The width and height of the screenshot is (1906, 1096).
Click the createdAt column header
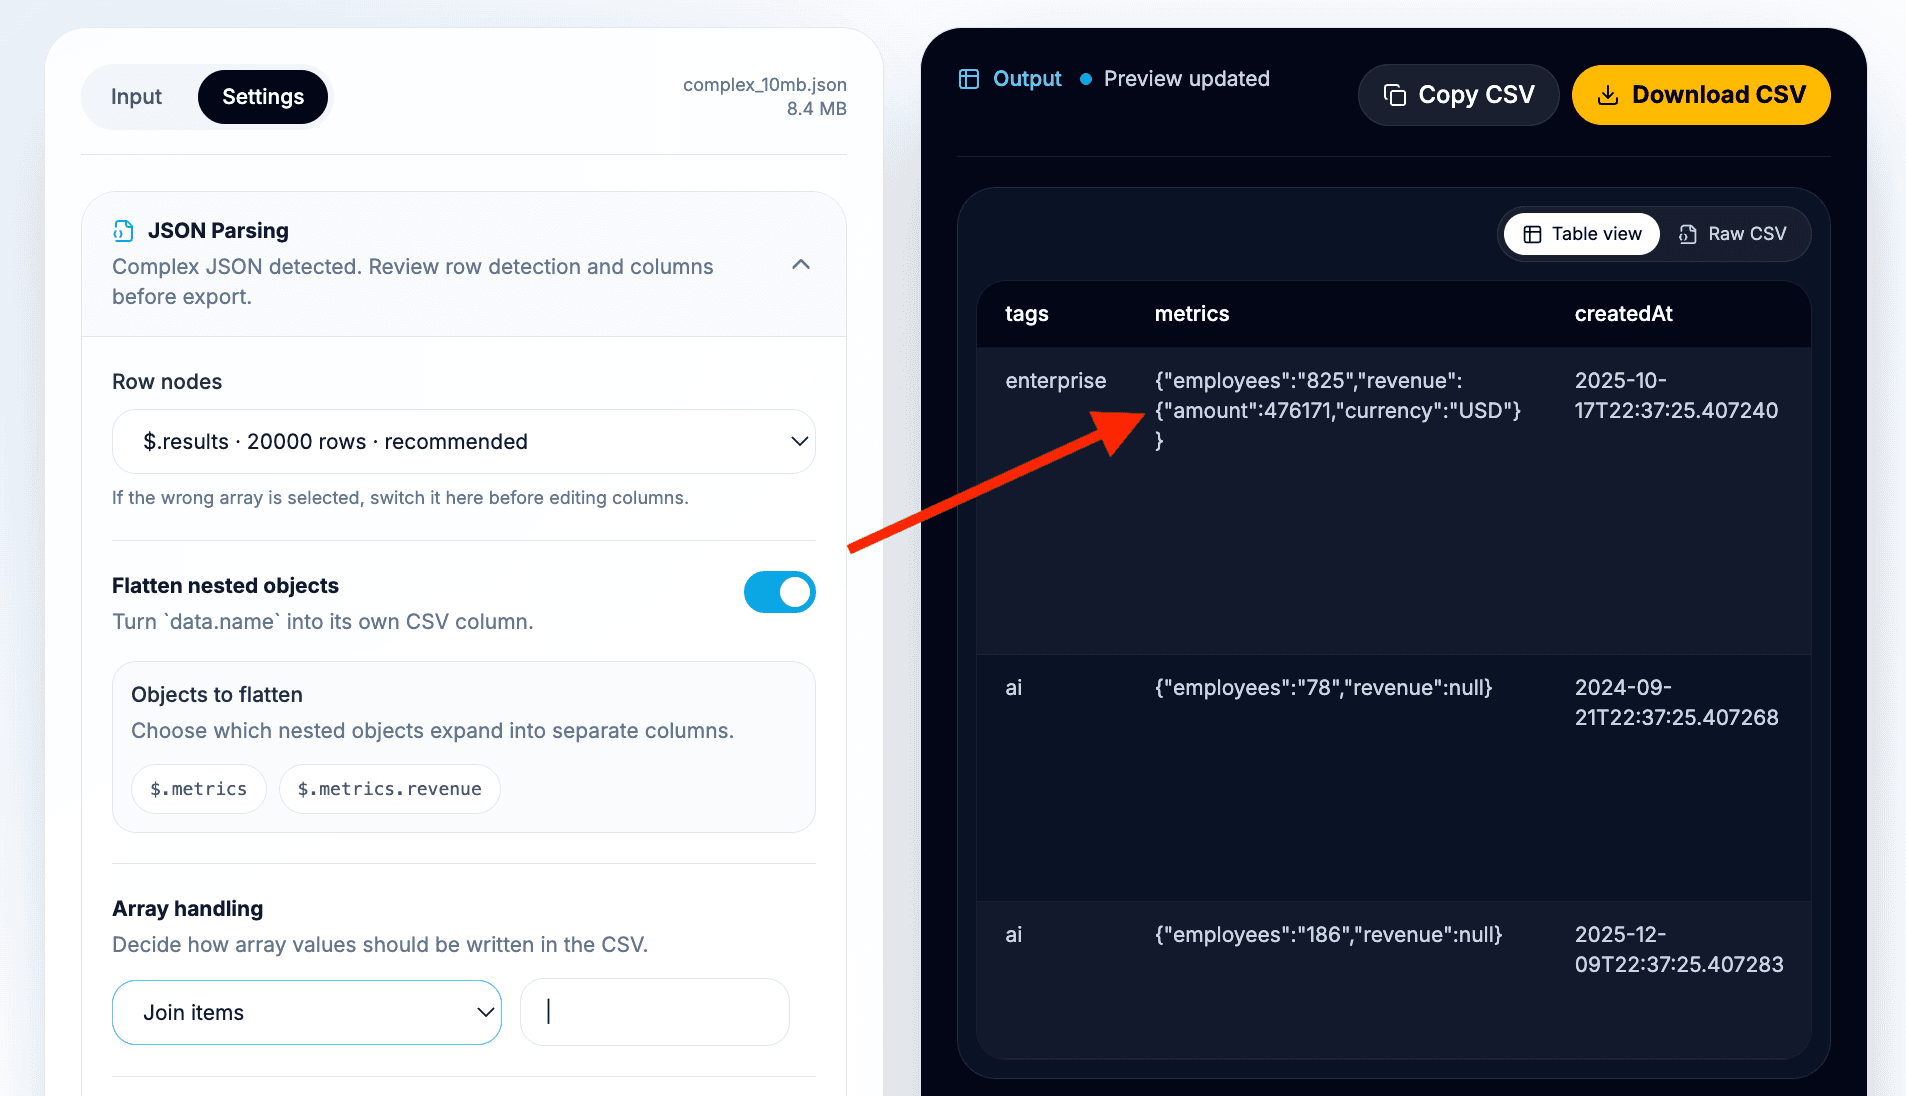(1624, 314)
